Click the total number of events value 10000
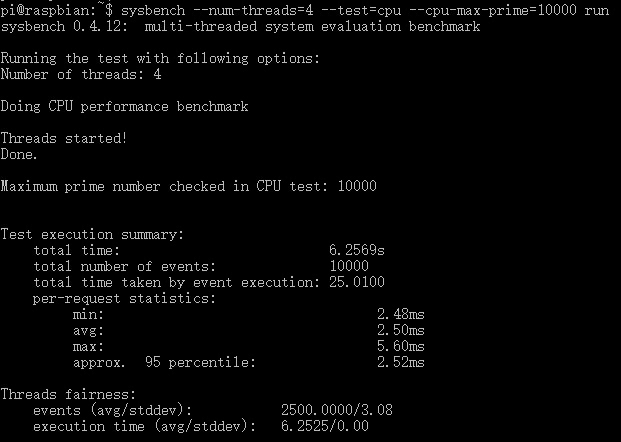621x442 pixels. click(x=348, y=266)
